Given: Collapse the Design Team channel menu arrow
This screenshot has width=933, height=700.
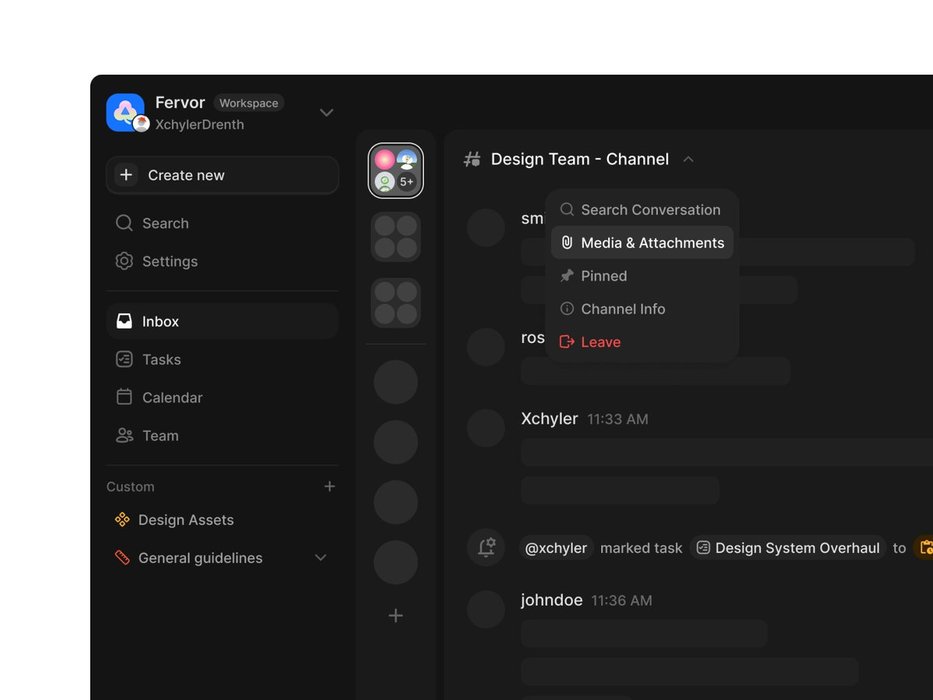Looking at the screenshot, I should click(688, 159).
